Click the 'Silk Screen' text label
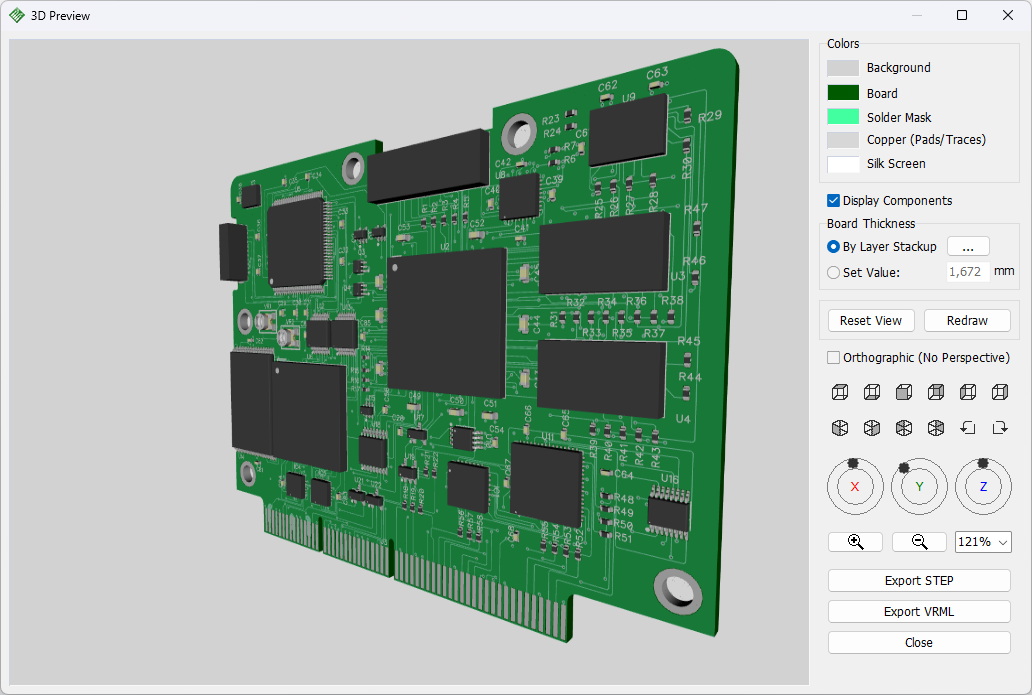This screenshot has width=1032, height=695. (x=896, y=164)
